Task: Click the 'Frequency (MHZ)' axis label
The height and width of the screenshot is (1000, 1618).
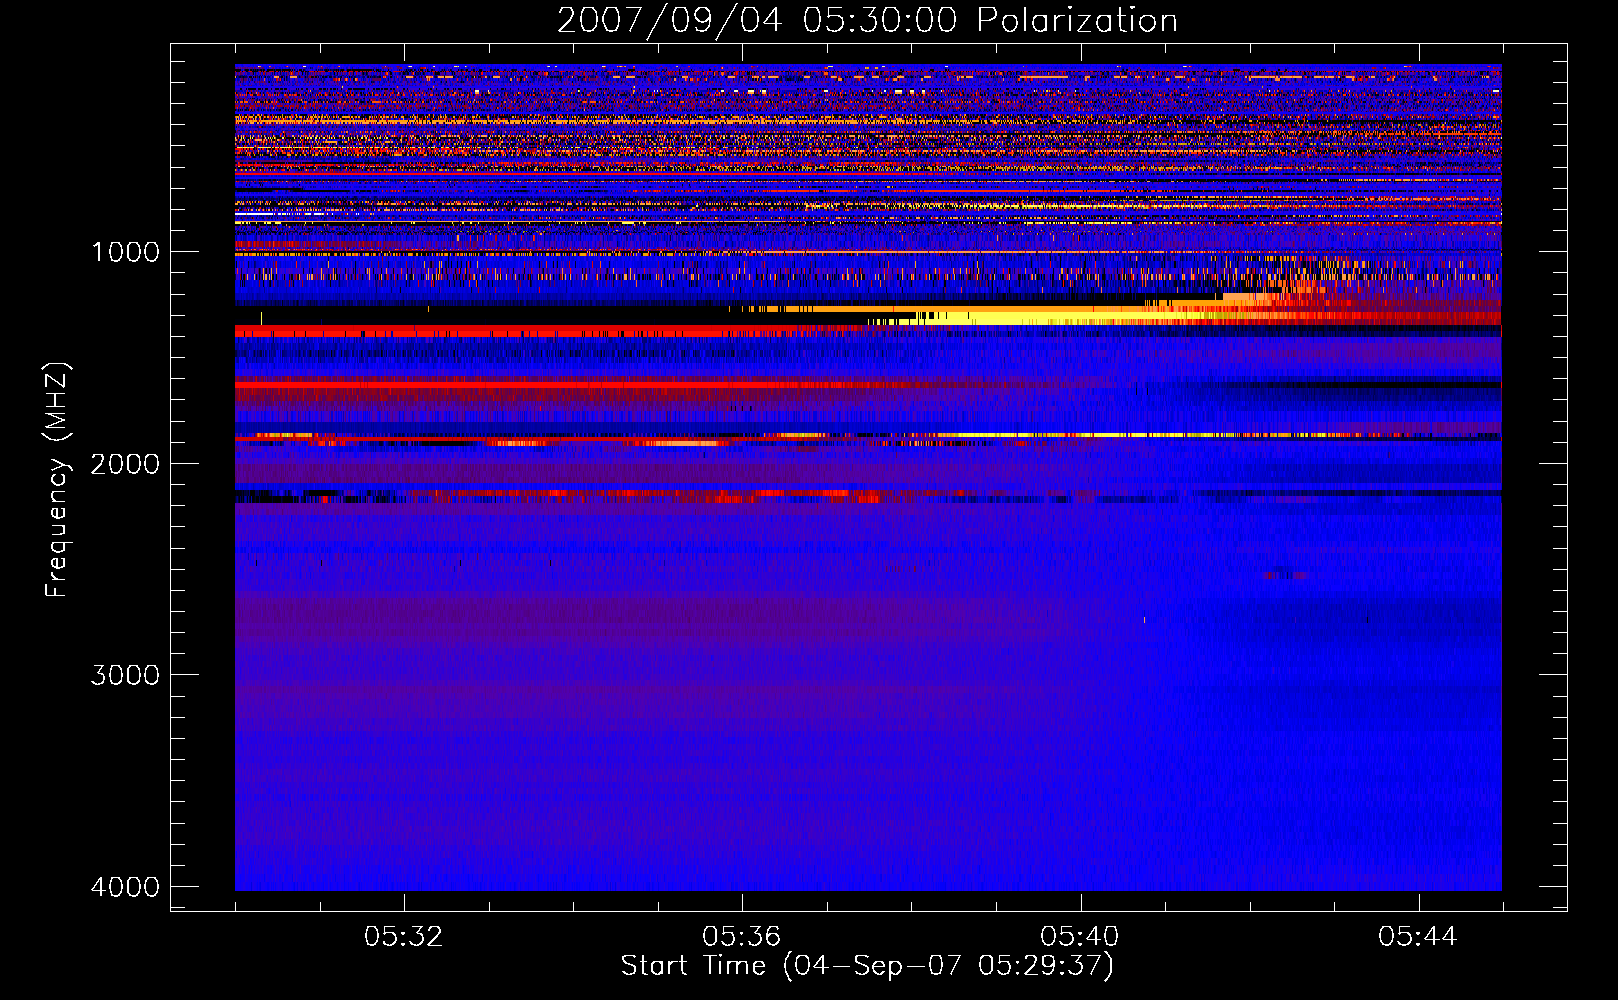Action: tap(56, 480)
